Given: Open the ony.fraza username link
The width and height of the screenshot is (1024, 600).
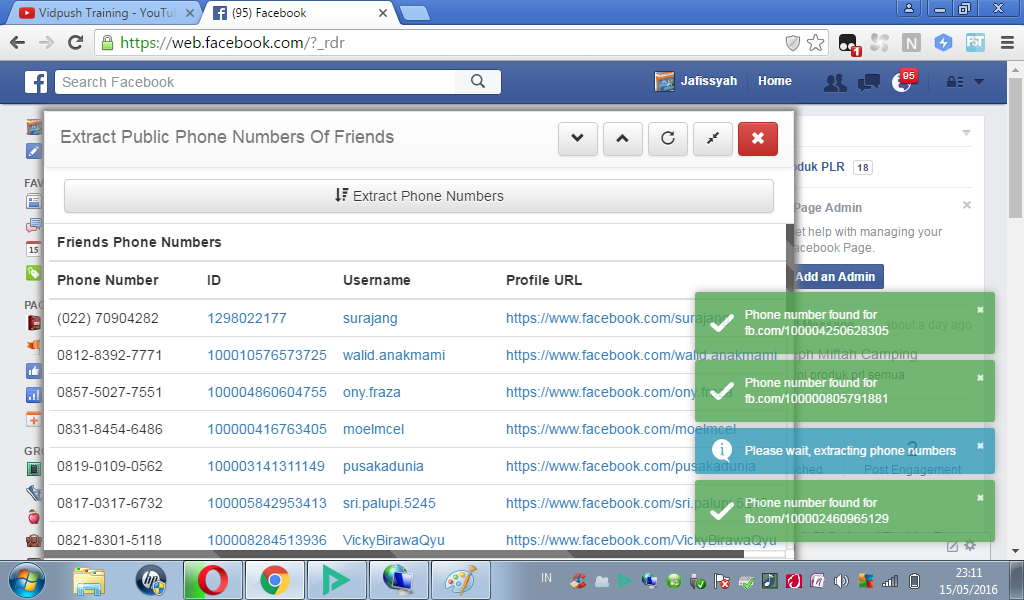Looking at the screenshot, I should [372, 392].
